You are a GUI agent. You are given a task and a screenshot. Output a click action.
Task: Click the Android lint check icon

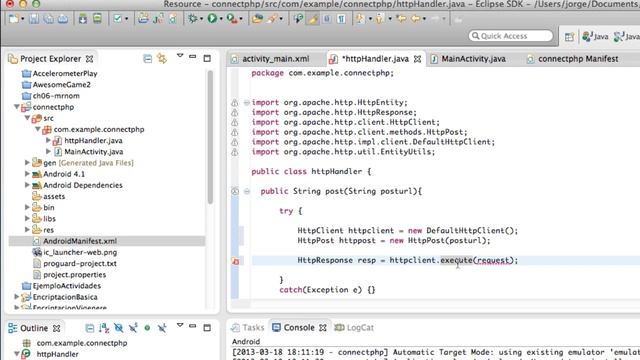pos(118,19)
